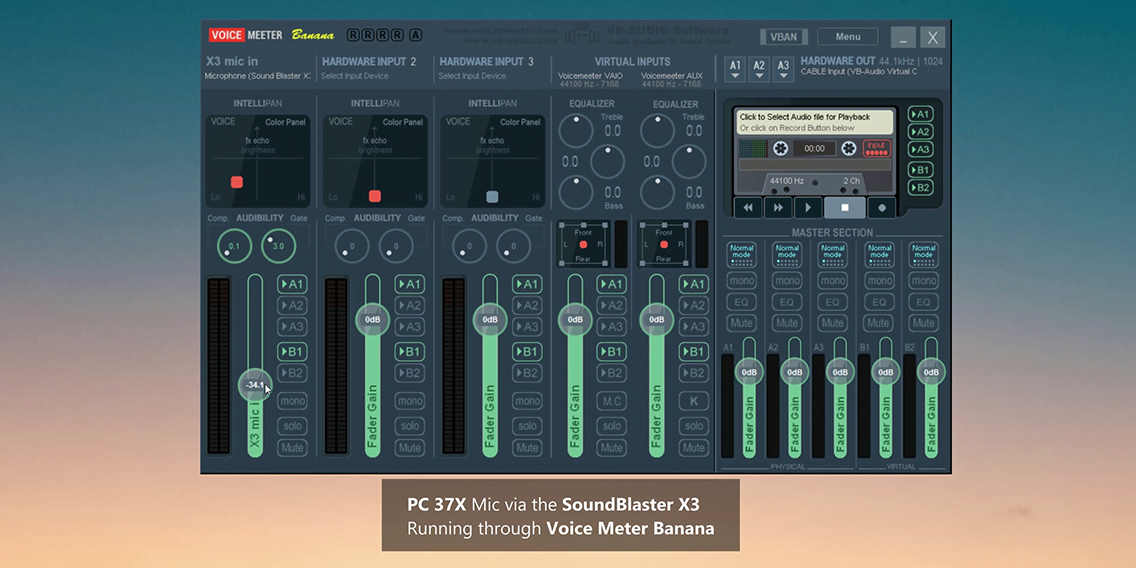Click the A3 master fader 0dB knob
The width and height of the screenshot is (1136, 568).
point(840,372)
